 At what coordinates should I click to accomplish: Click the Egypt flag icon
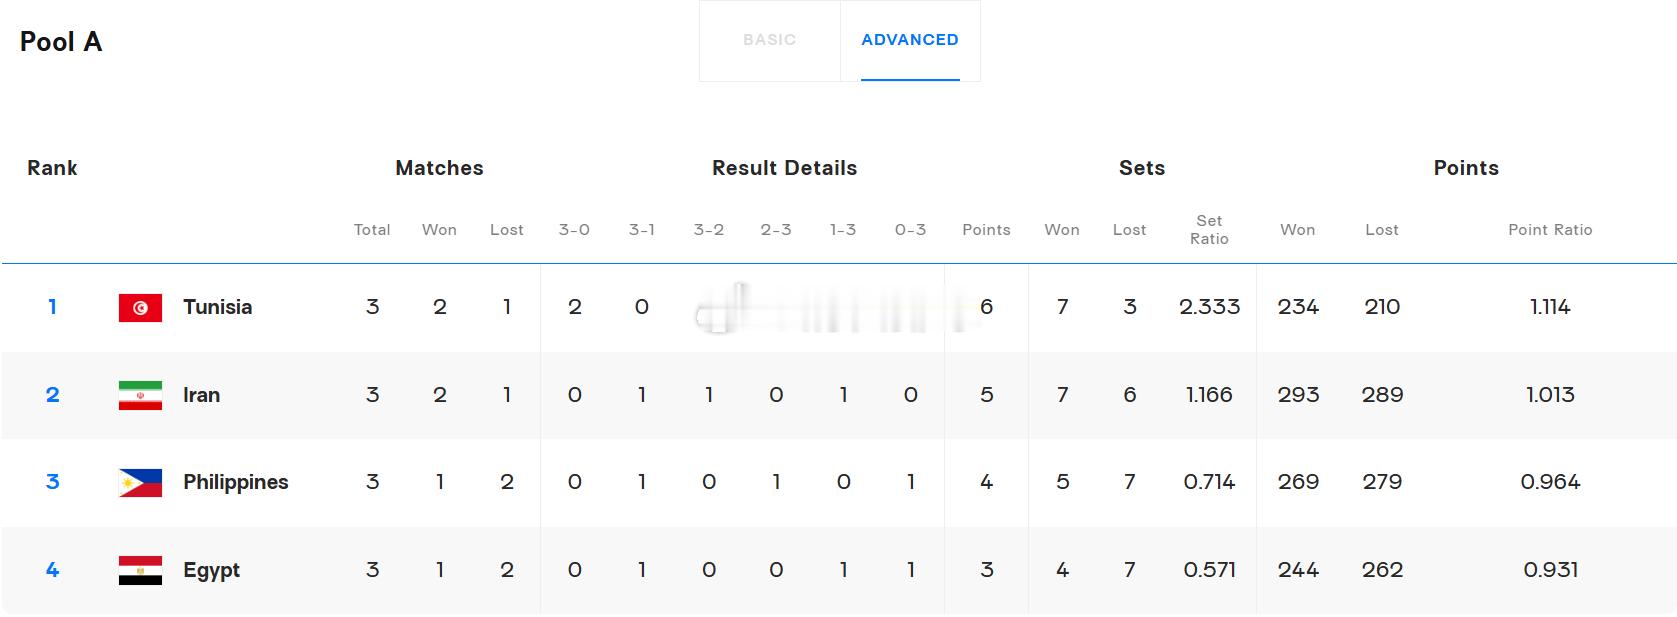[x=140, y=570]
